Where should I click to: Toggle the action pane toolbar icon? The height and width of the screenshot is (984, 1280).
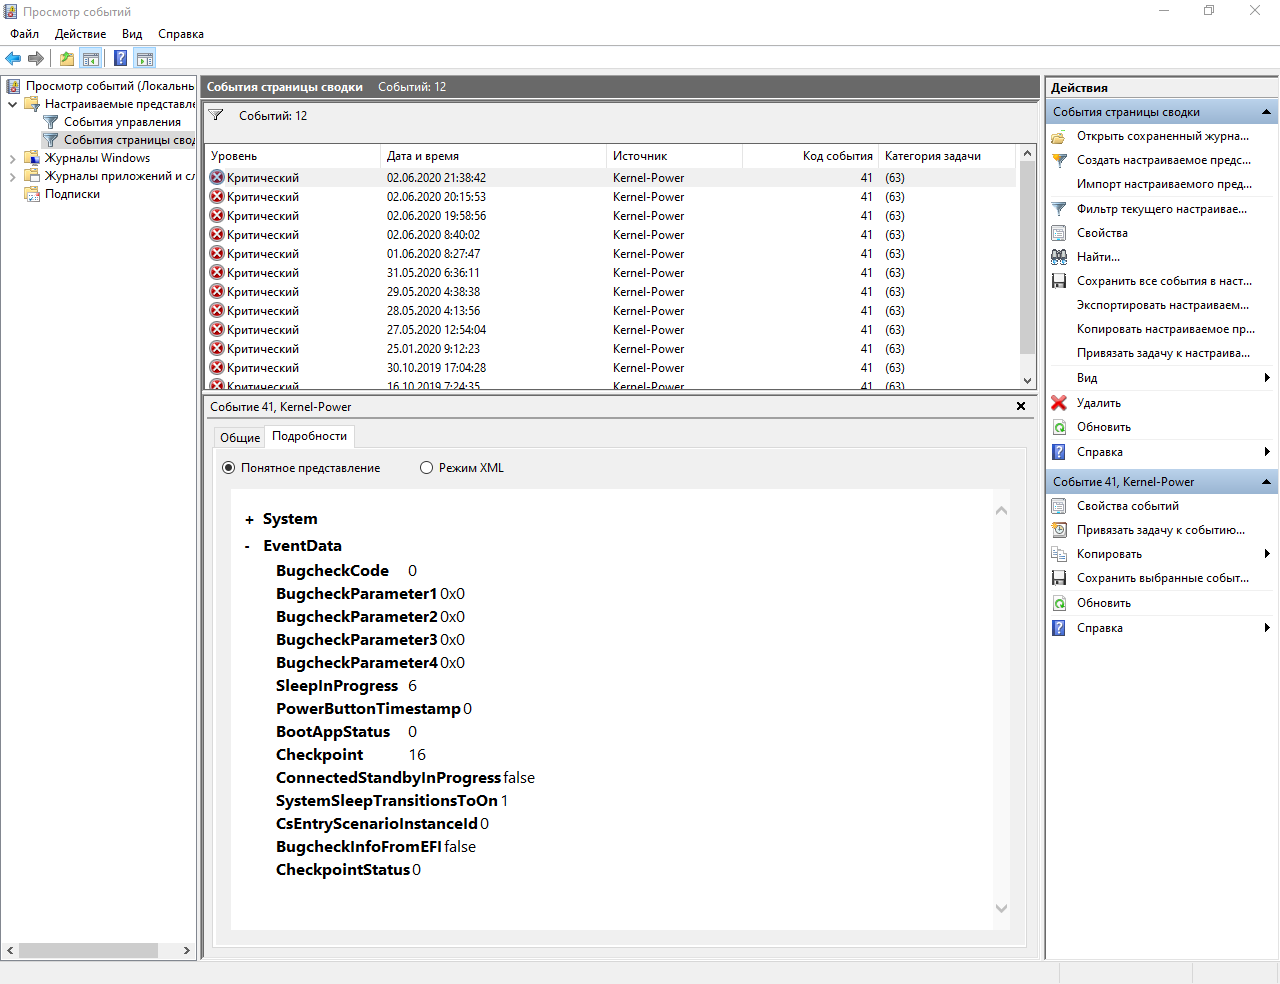point(145,58)
